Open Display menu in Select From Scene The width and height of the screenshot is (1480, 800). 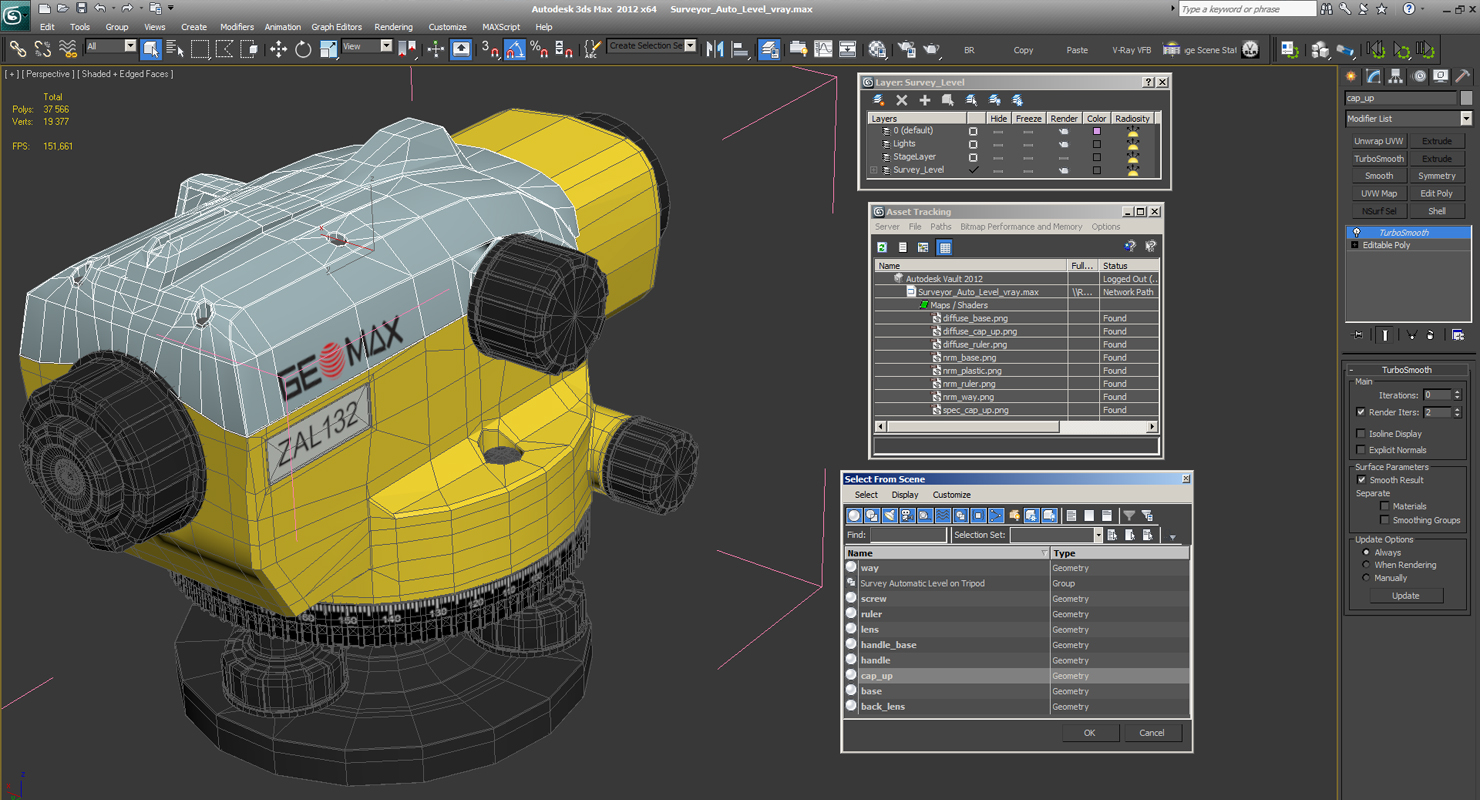(x=905, y=495)
